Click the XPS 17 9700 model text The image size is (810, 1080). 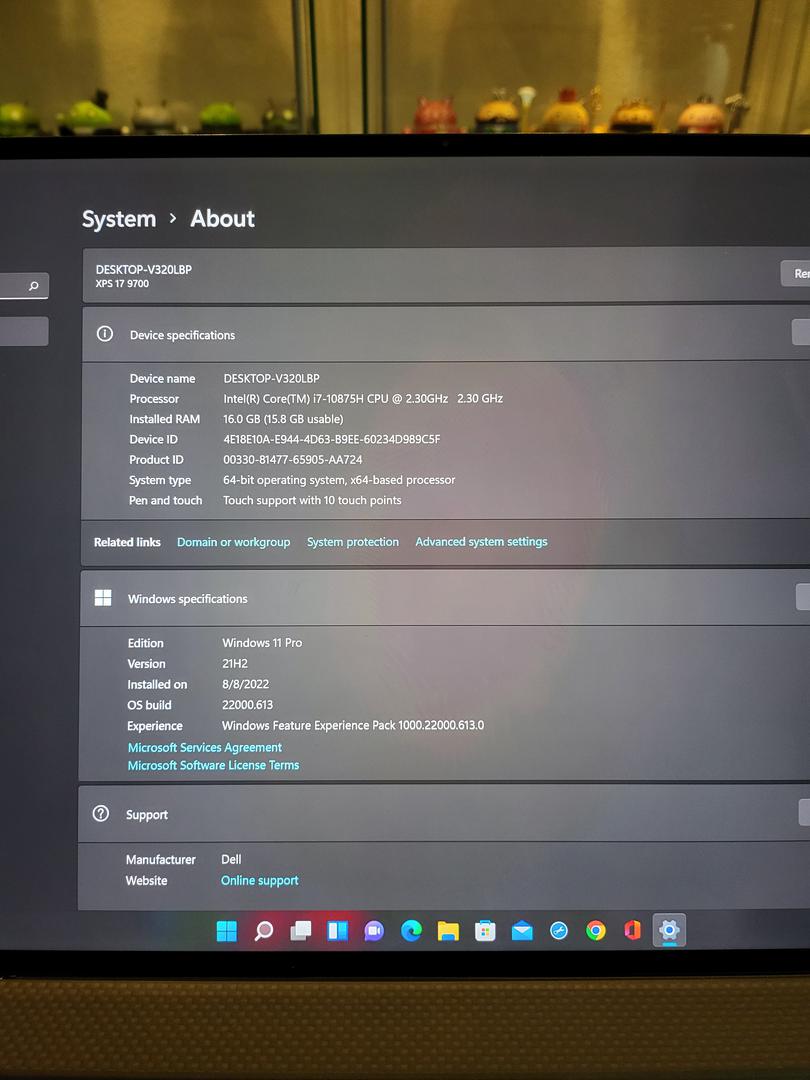click(x=122, y=284)
